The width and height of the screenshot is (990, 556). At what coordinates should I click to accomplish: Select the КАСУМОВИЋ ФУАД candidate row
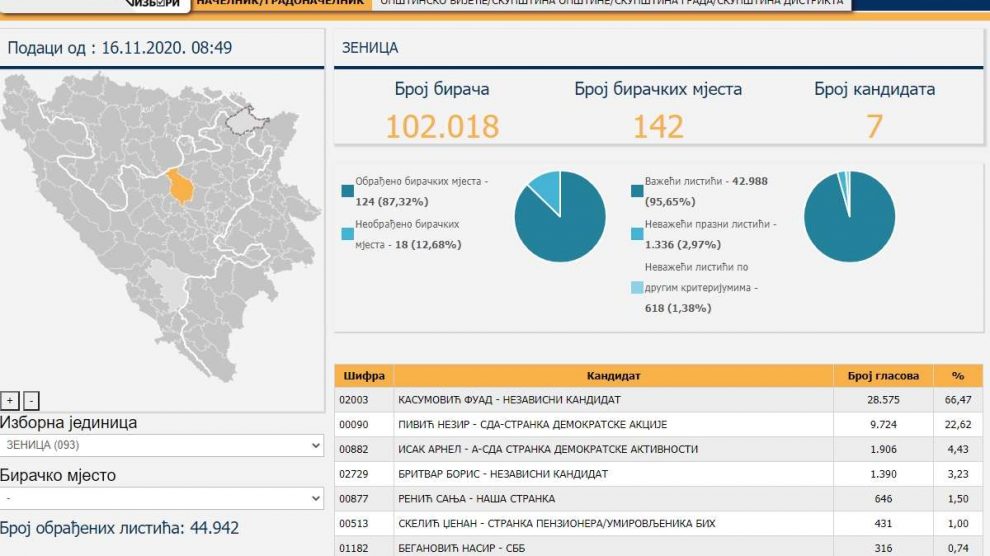tap(614, 399)
